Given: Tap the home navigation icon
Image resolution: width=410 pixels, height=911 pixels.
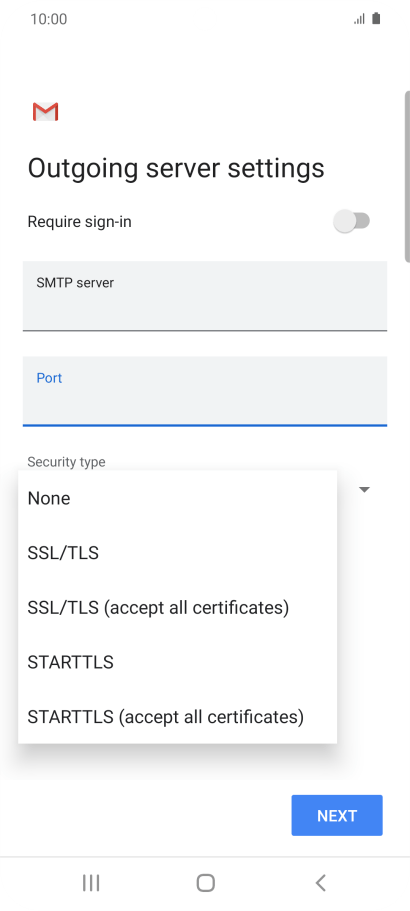Looking at the screenshot, I should pyautogui.click(x=206, y=883).
